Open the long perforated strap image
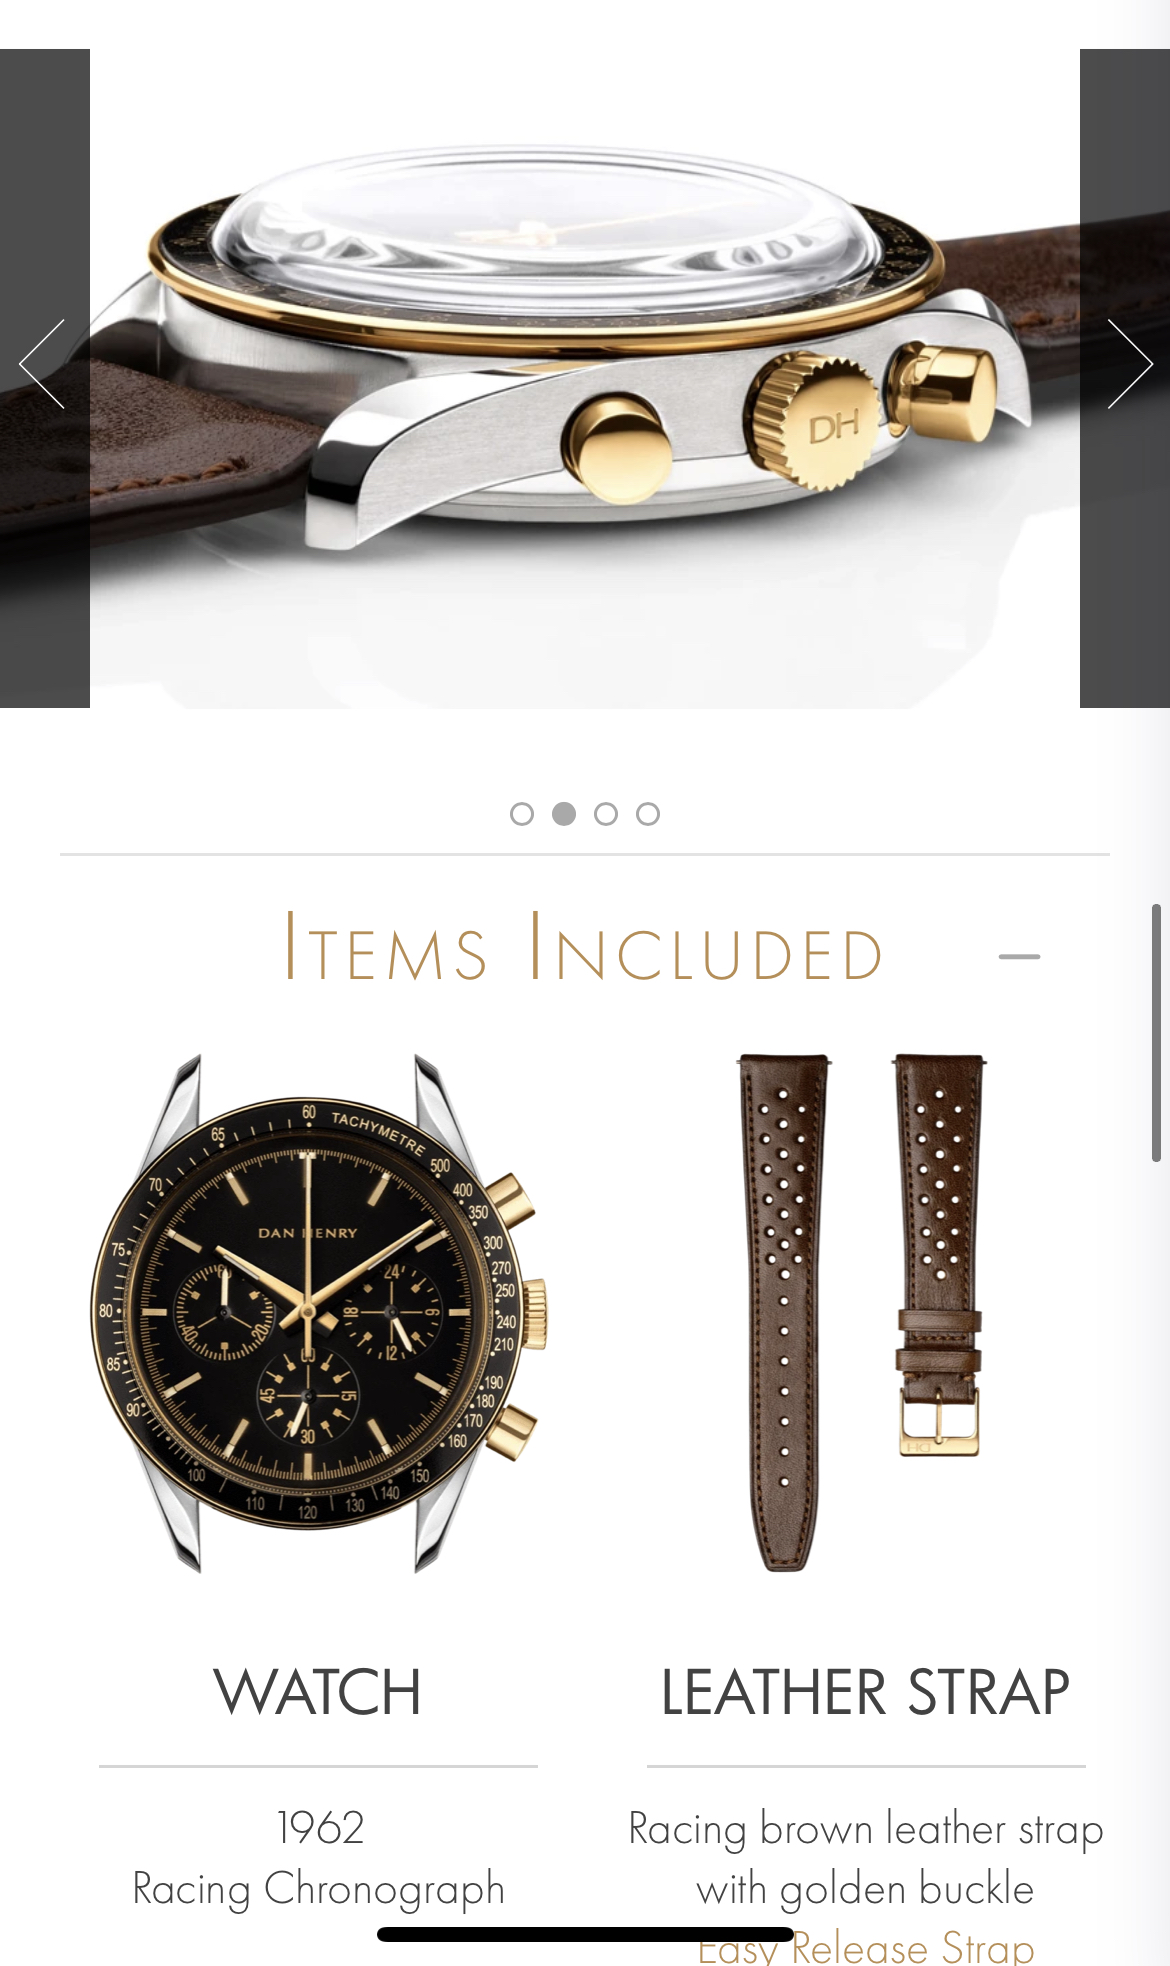 [785, 1312]
